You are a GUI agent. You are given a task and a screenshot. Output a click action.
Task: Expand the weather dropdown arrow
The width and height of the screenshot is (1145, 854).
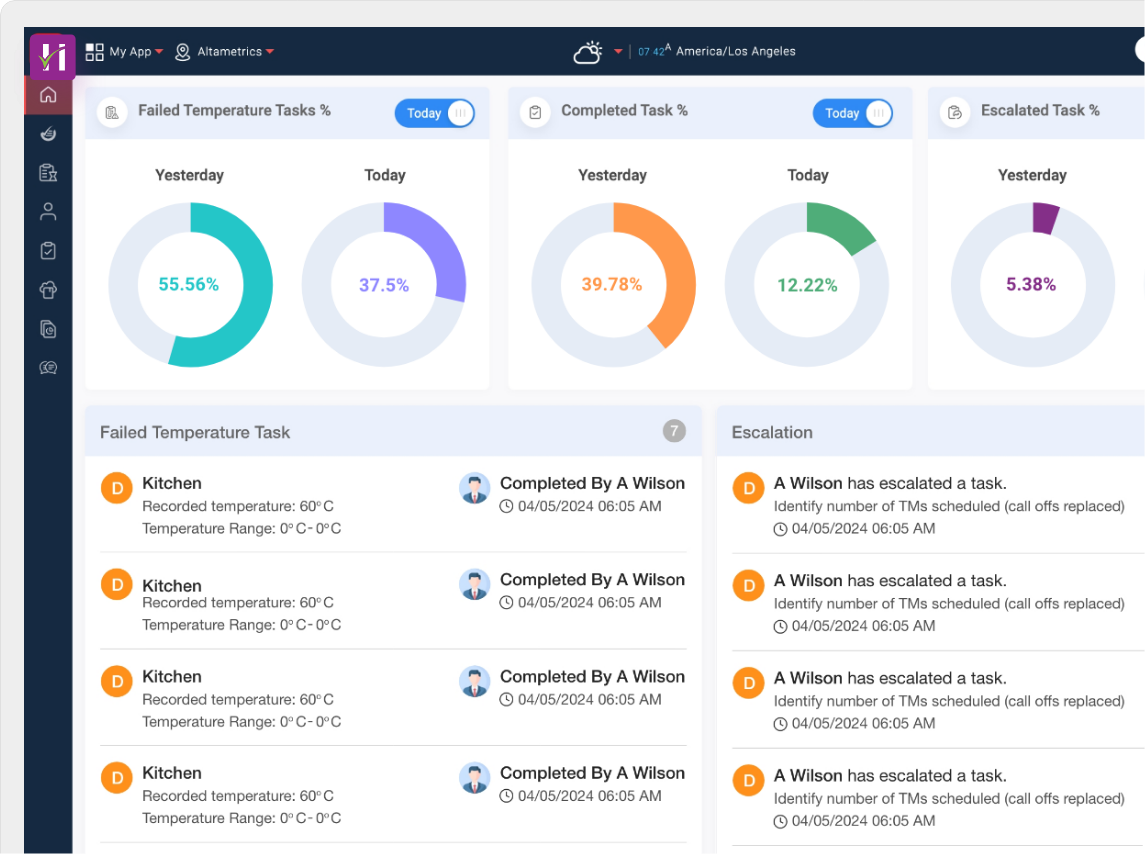point(618,52)
